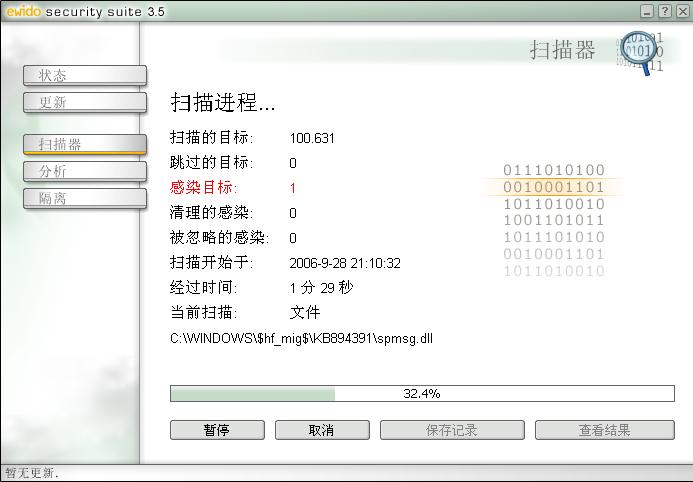Screen dimensions: 693x482
Task: Close the ewido security suite window
Action: tap(682, 11)
